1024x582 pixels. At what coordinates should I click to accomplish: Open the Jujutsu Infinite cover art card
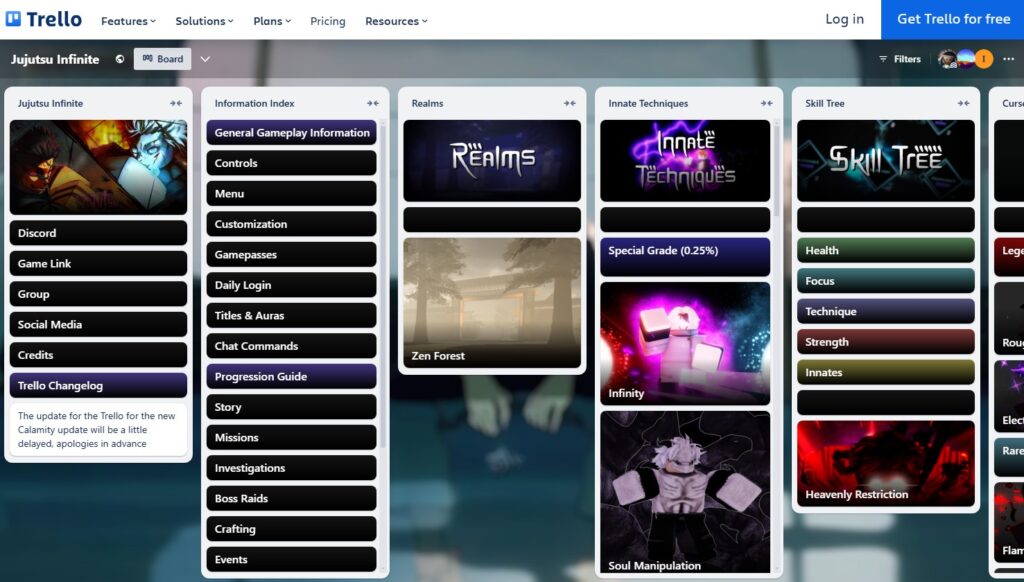tap(99, 167)
